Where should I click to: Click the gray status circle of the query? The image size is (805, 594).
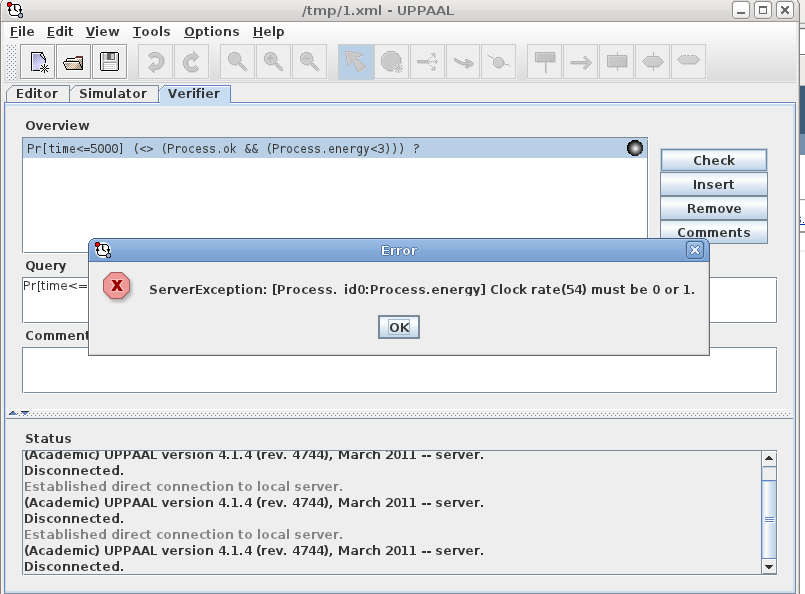click(635, 148)
